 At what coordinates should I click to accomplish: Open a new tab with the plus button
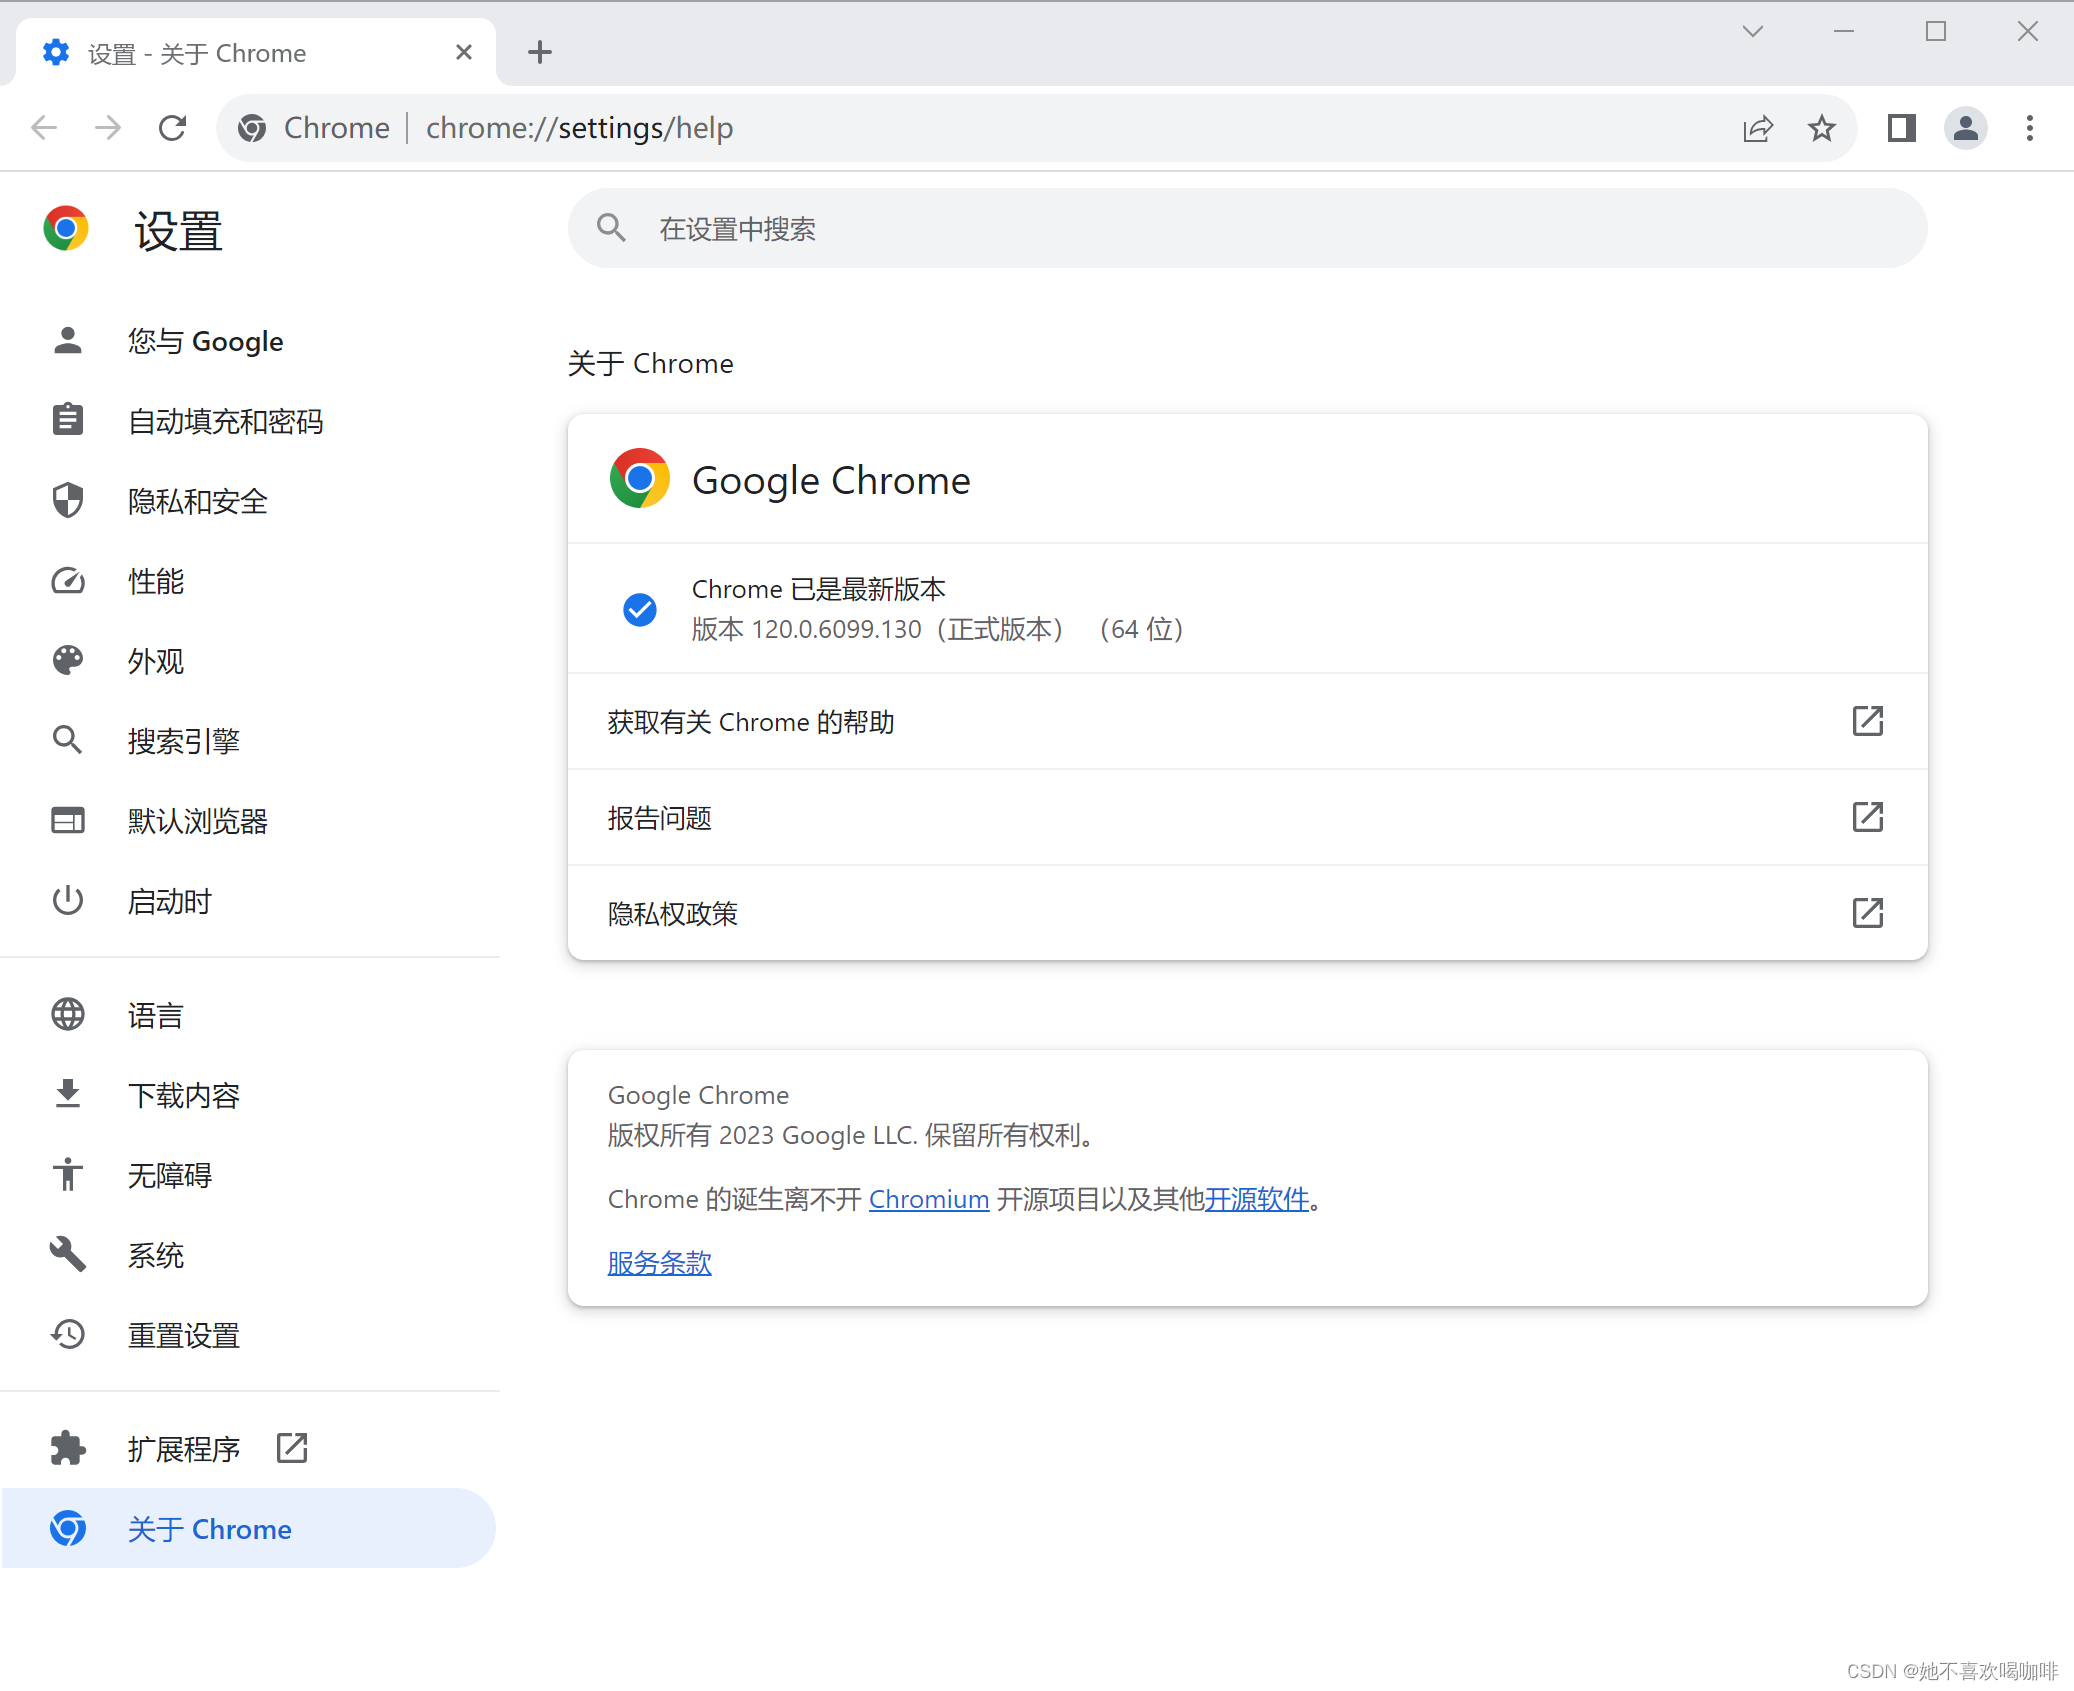(540, 51)
